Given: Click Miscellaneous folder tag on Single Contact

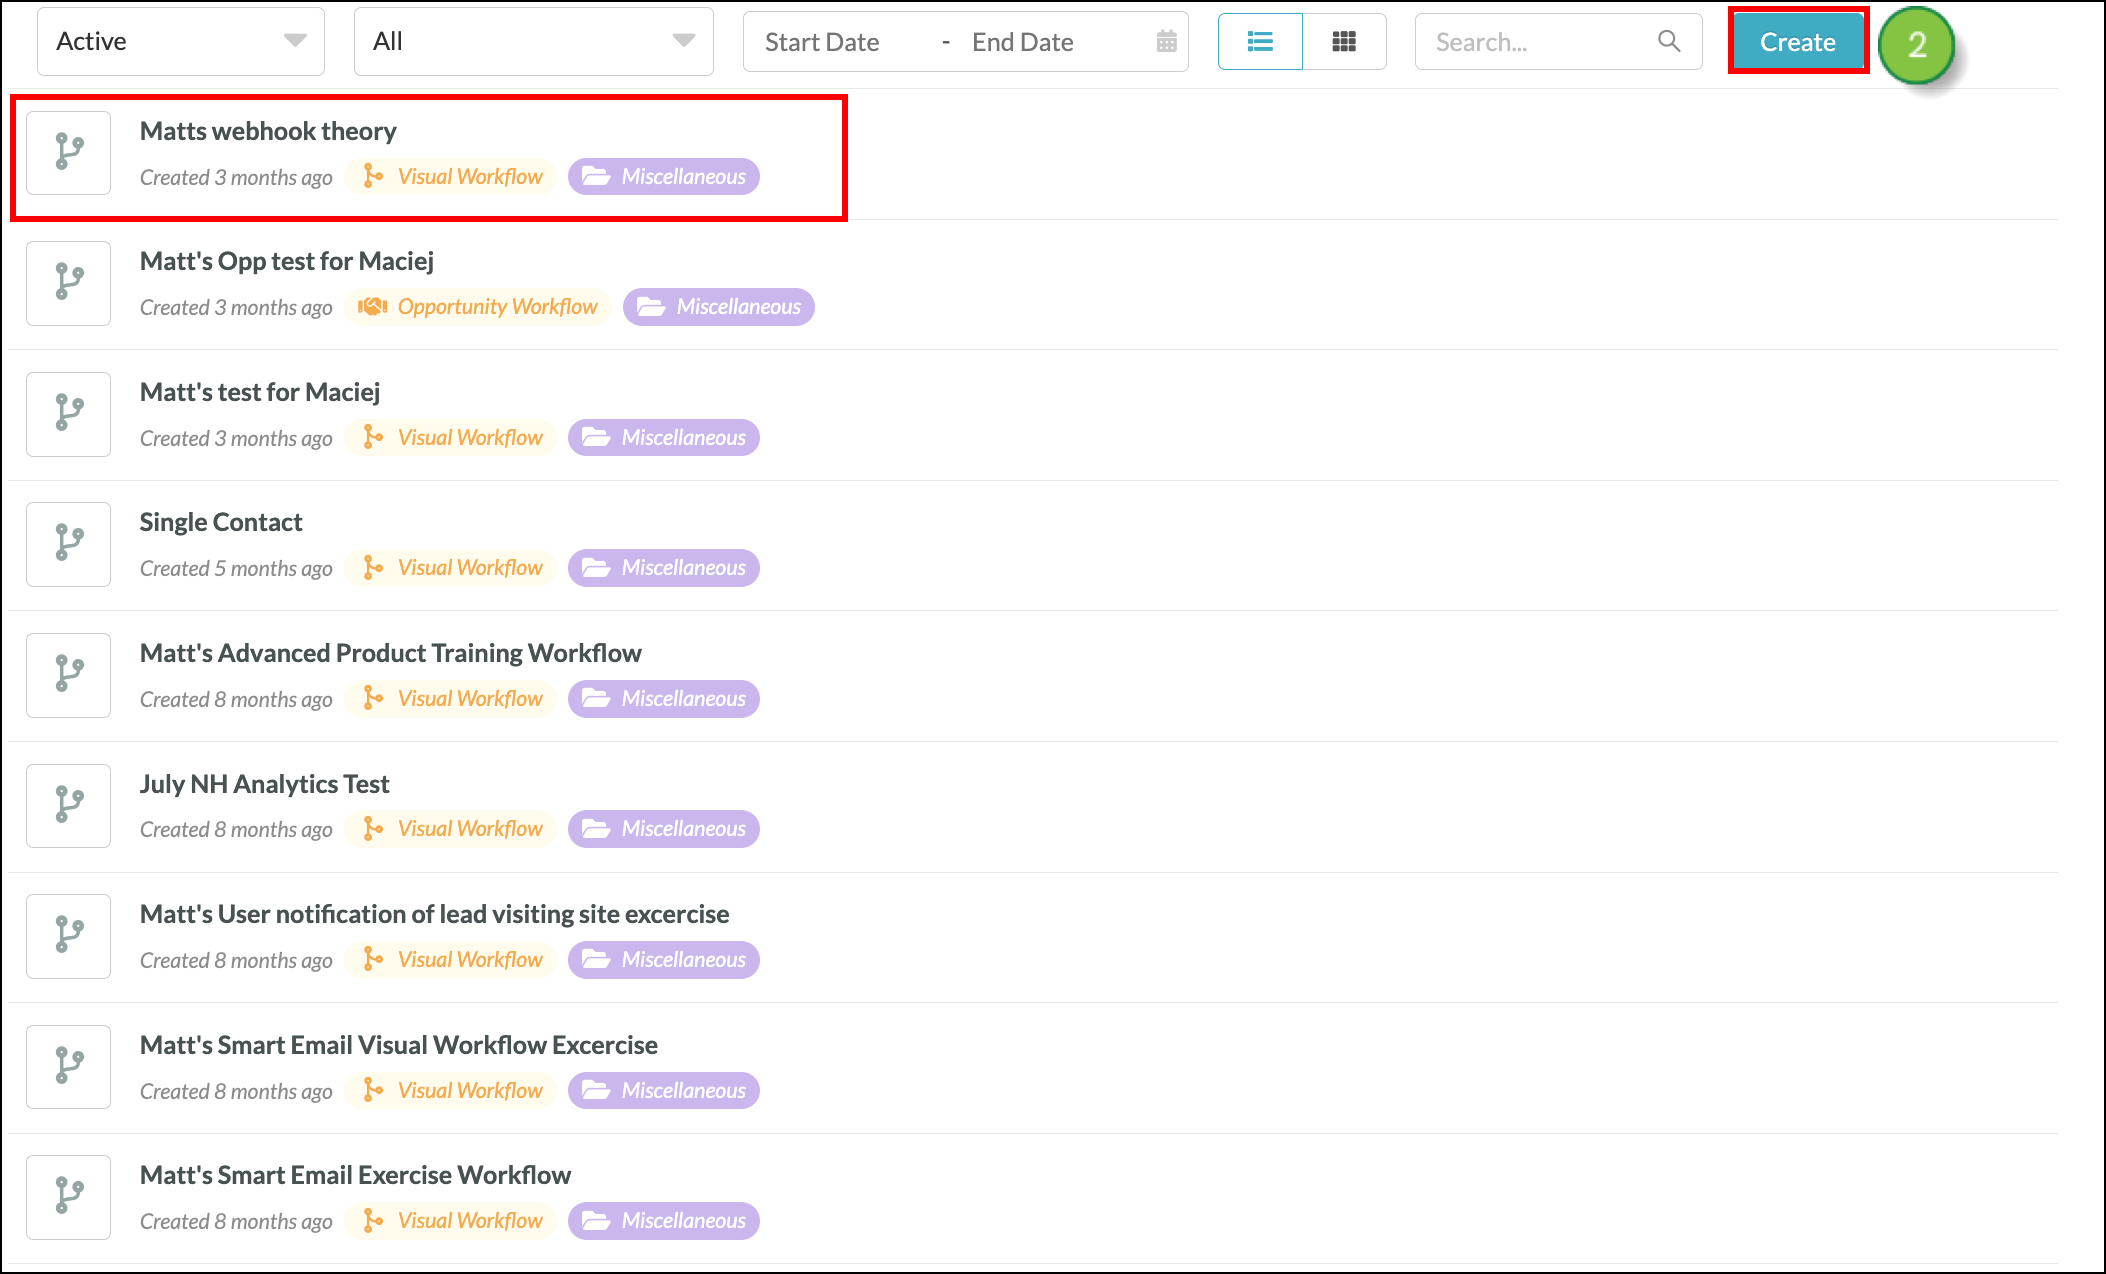Looking at the screenshot, I should (x=664, y=568).
